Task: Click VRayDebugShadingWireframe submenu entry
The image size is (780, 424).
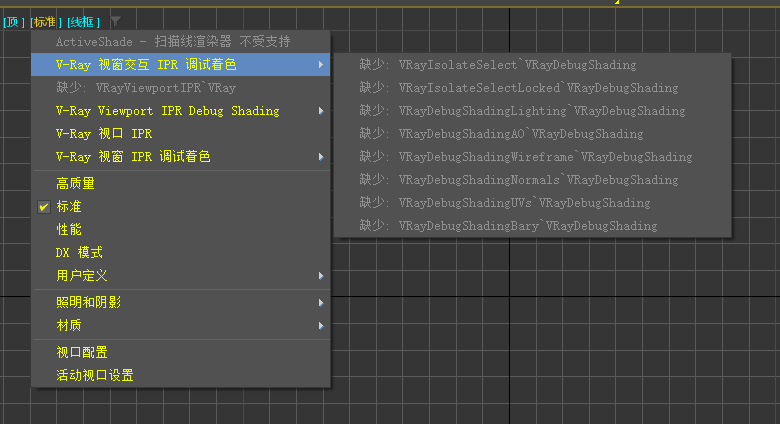Action: (532, 157)
